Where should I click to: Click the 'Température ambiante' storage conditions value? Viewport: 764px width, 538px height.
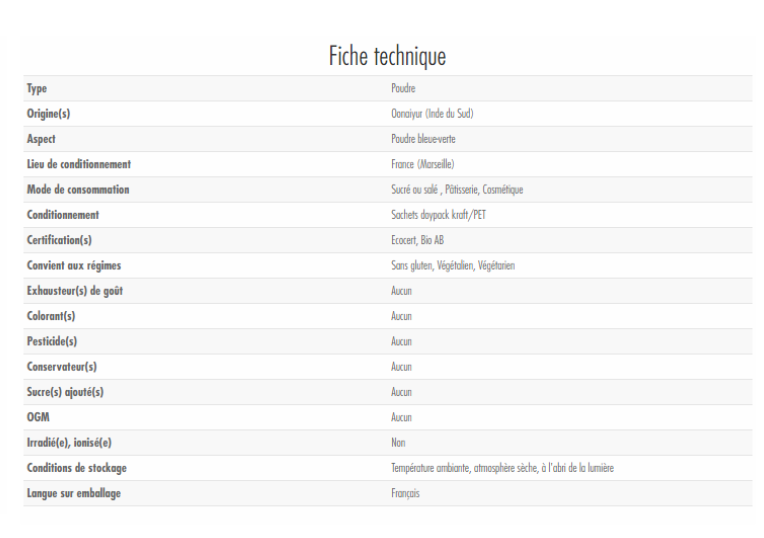(x=502, y=468)
